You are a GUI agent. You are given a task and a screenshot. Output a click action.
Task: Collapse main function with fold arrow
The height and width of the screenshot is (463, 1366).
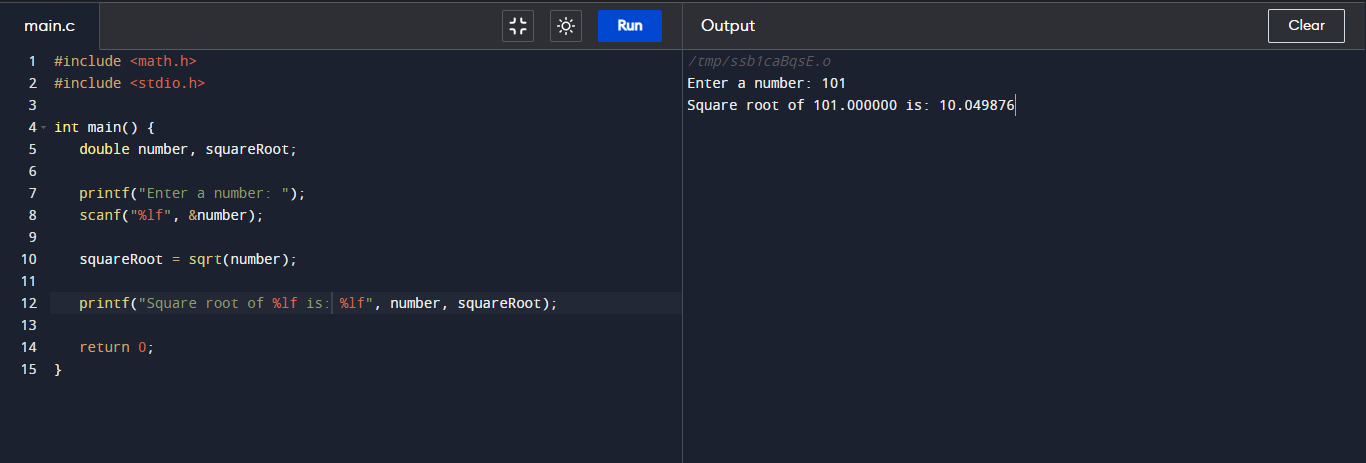tap(44, 128)
